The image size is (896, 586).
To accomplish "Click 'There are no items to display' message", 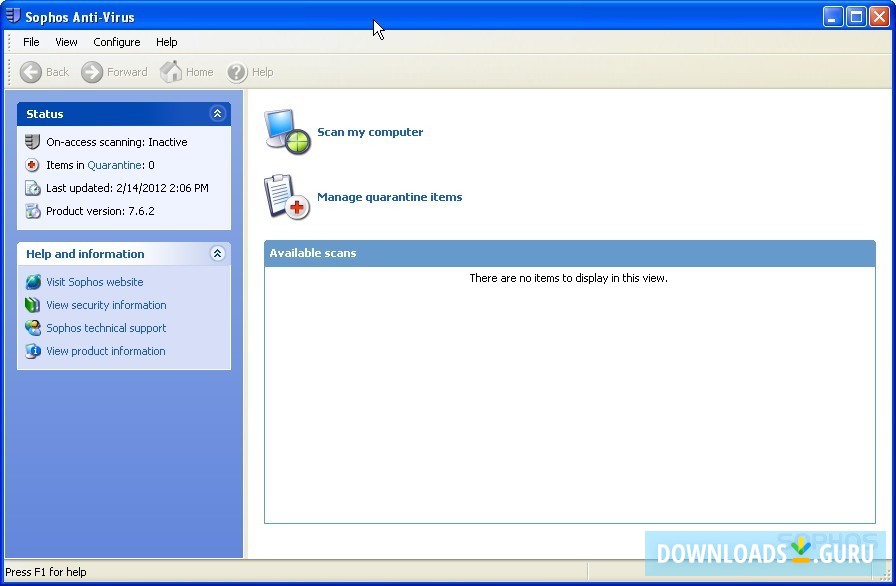I will 569,278.
